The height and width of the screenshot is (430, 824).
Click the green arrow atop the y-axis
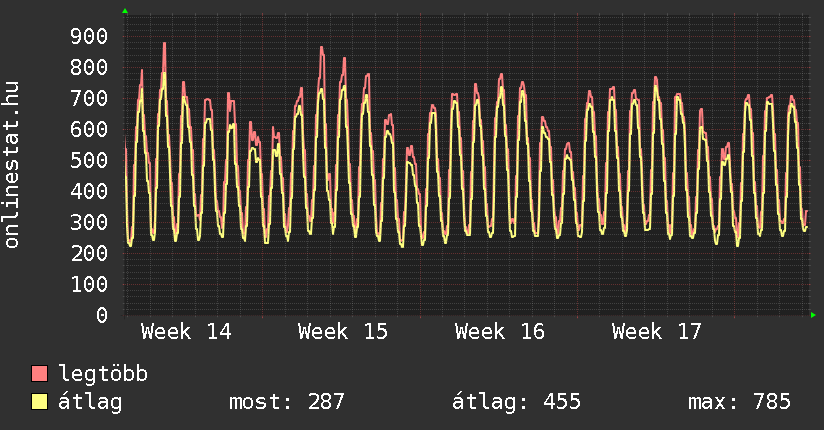[x=125, y=11]
